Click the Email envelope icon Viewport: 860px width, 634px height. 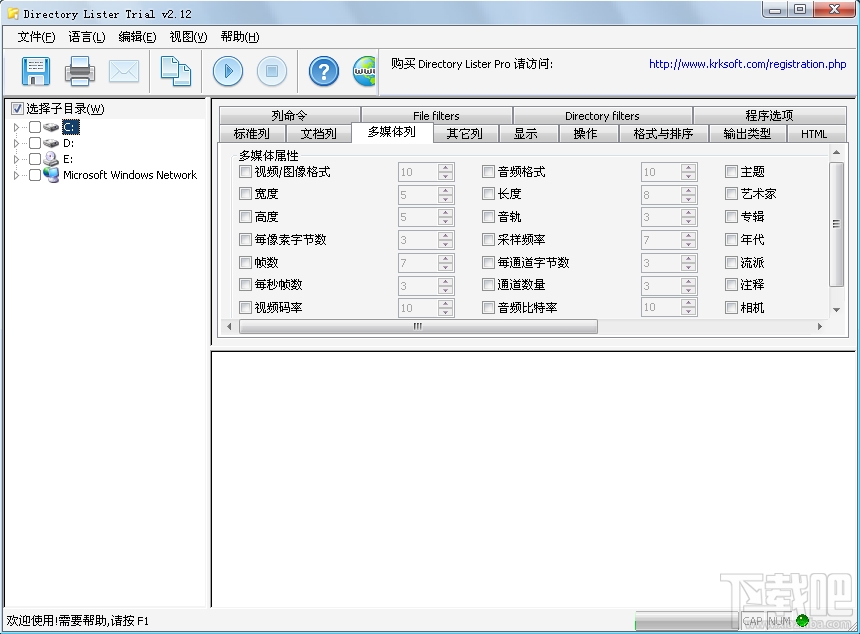(122, 71)
